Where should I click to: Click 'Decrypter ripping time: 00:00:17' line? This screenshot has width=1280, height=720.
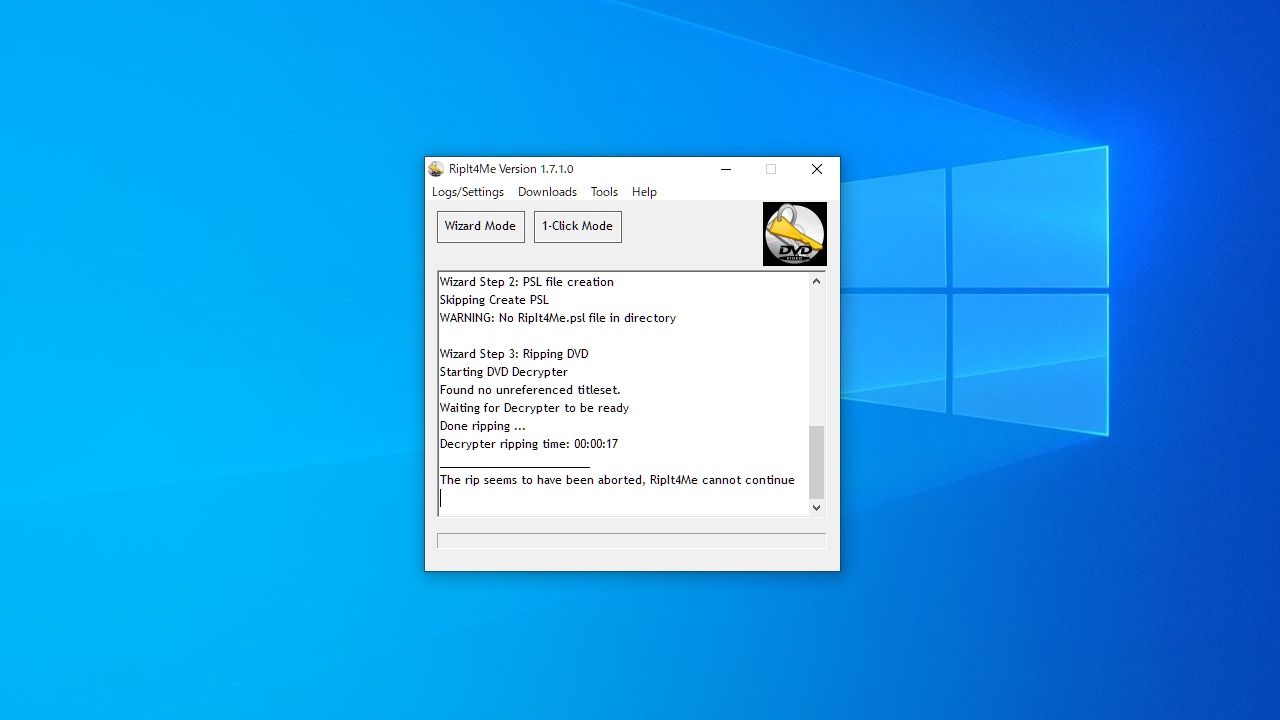tap(529, 444)
